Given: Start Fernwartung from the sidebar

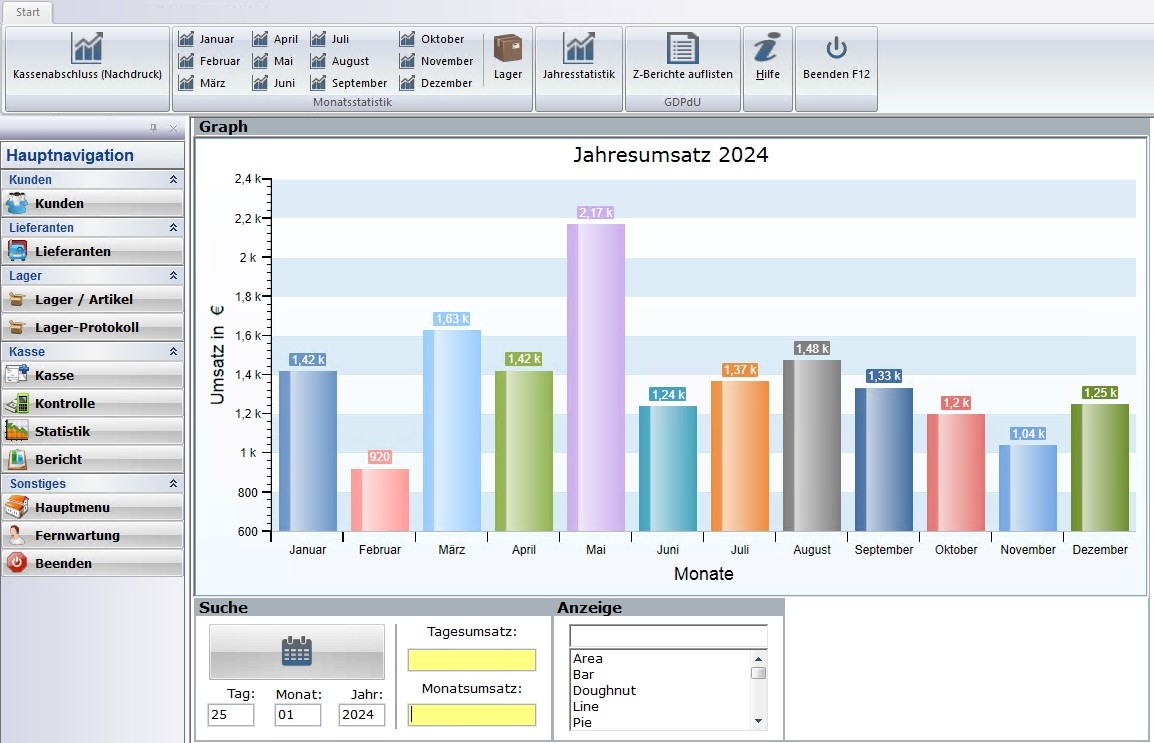Looking at the screenshot, I should pyautogui.click(x=92, y=535).
